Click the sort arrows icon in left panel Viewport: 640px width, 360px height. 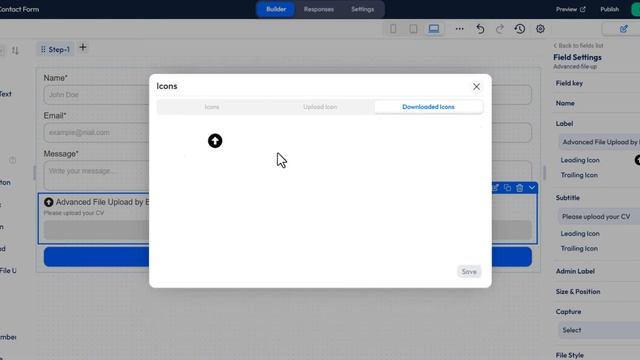click(15, 51)
